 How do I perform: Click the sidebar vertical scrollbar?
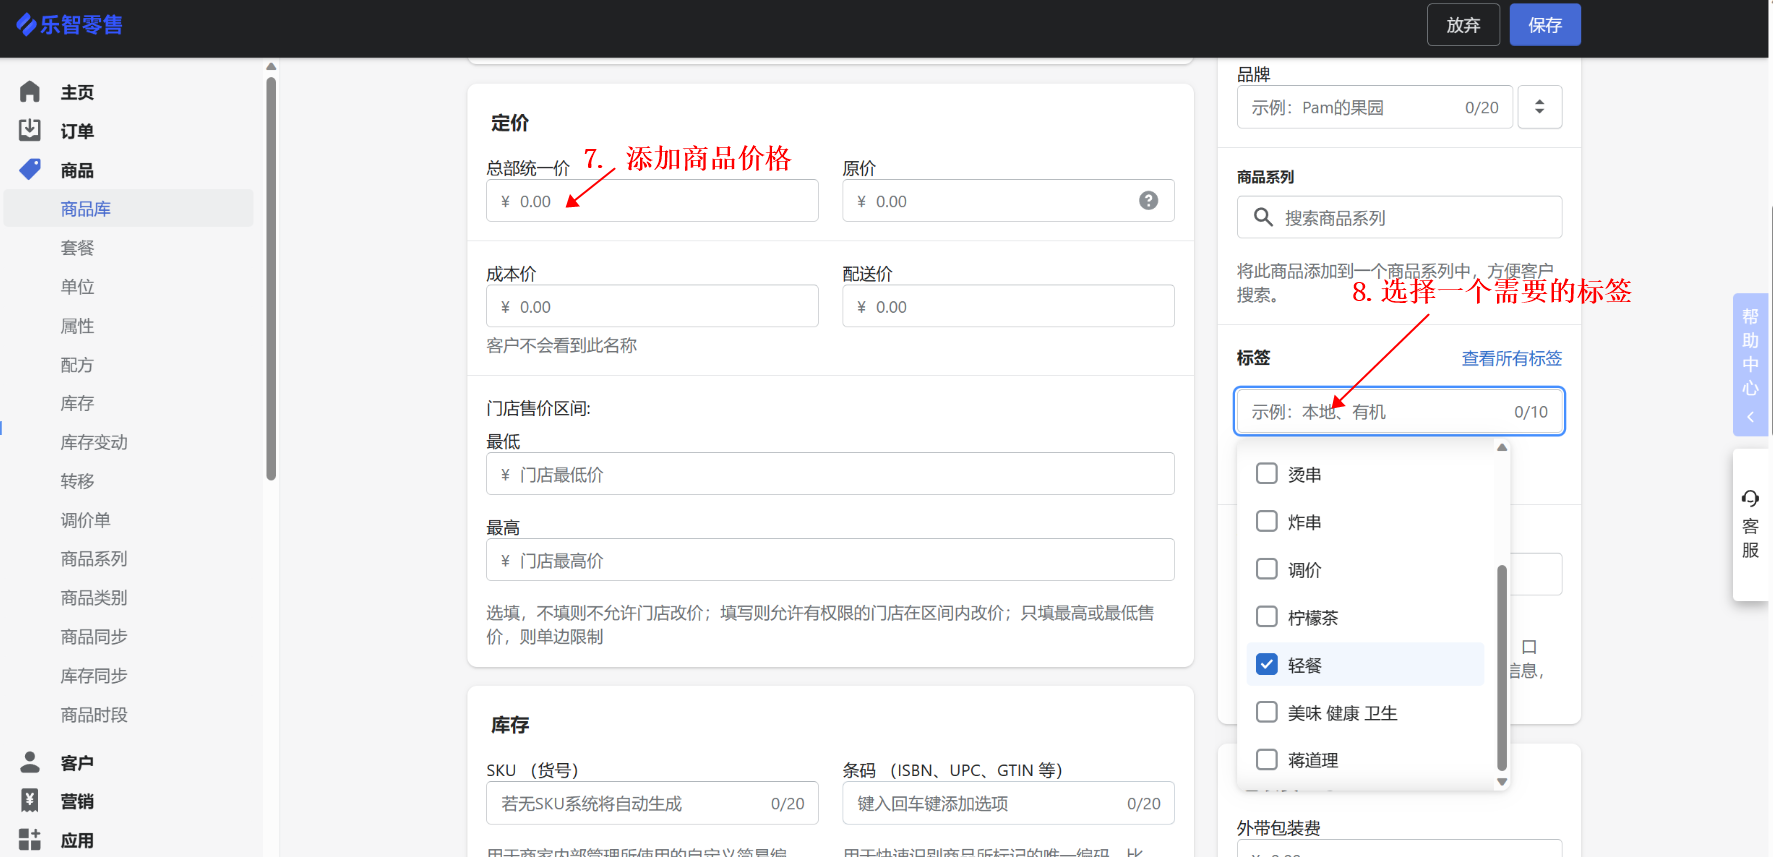click(271, 280)
